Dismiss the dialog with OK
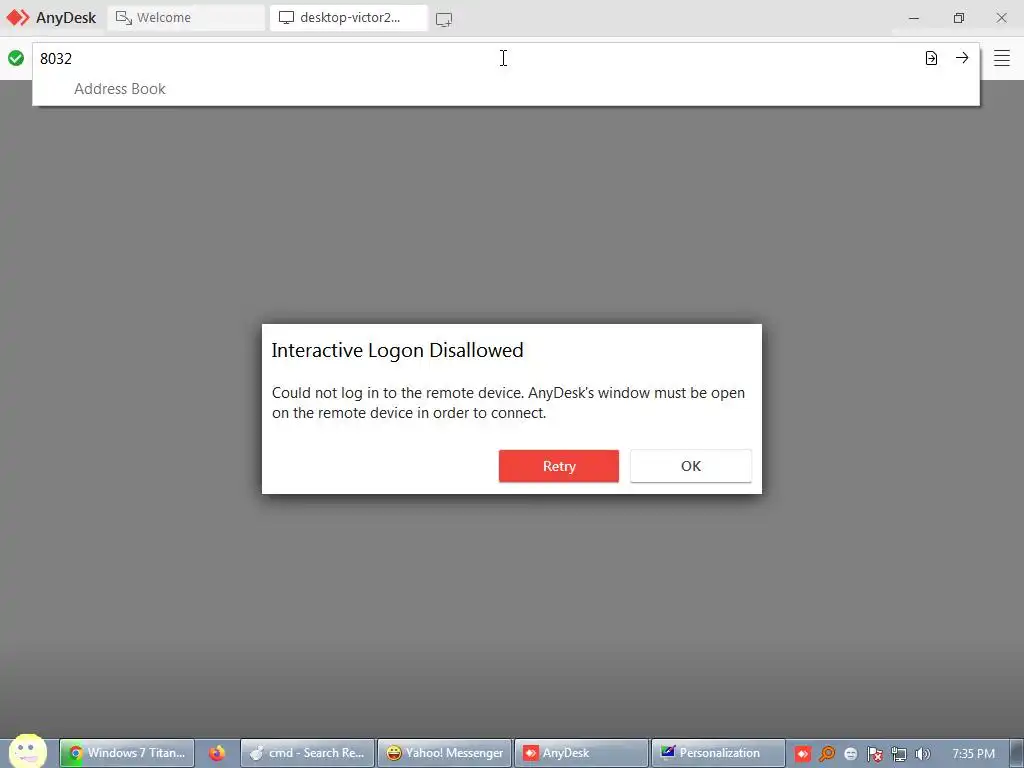The height and width of the screenshot is (768, 1024). pos(691,466)
